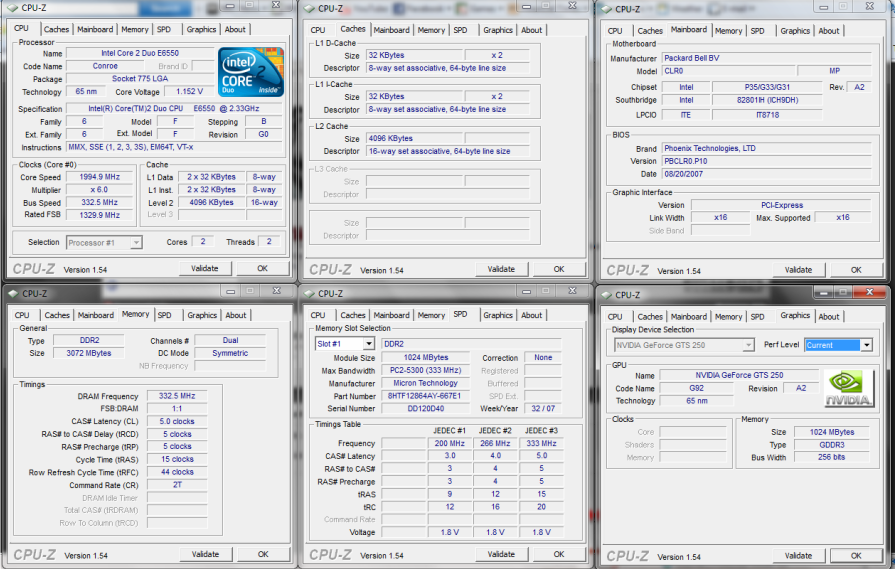Click the CPU-Z title bar icon of the top-right window
This screenshot has width=895, height=569.
[606, 9]
